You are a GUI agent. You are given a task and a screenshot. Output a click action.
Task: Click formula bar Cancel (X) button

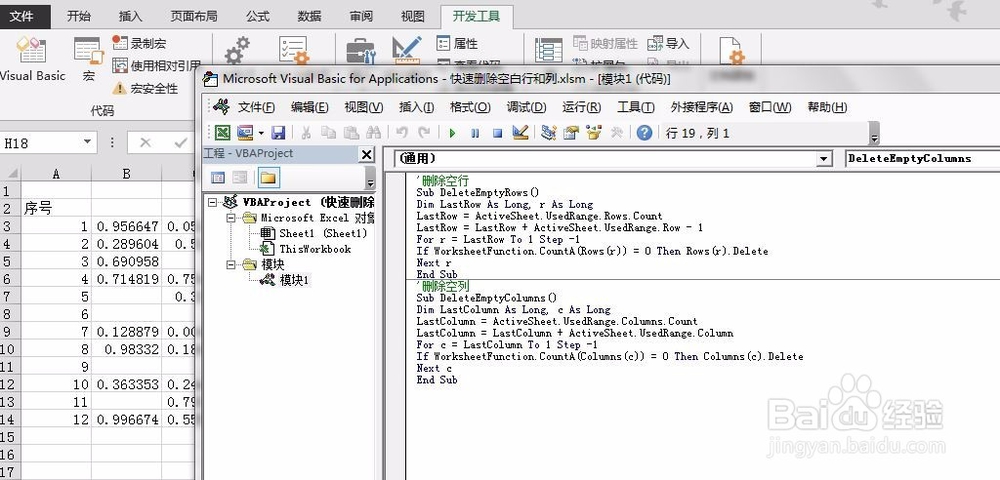(x=145, y=142)
